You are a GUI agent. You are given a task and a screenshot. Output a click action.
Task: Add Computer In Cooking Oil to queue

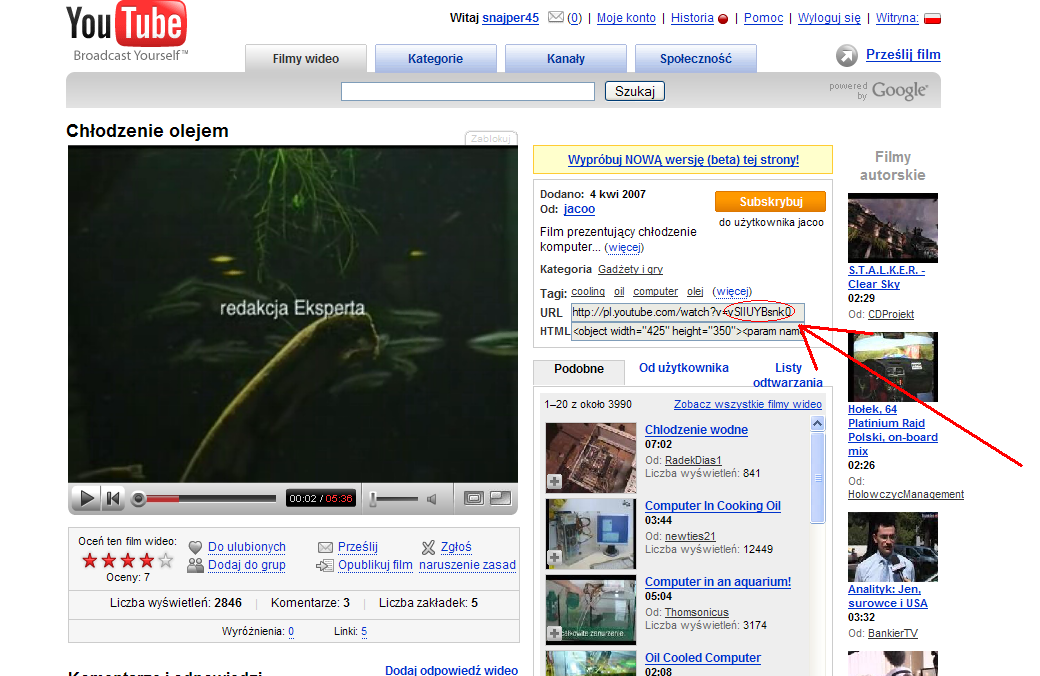tap(554, 558)
